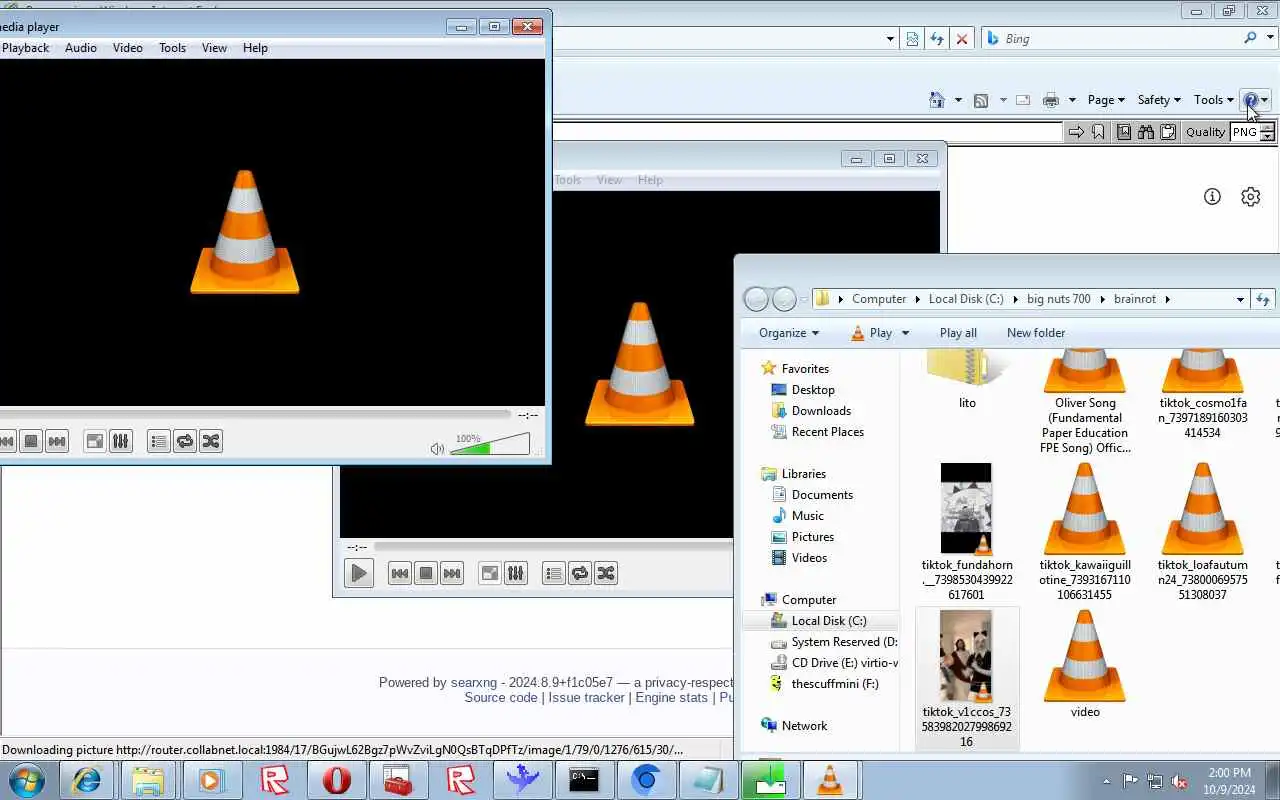This screenshot has height=800, width=1280.
Task: Click the IE Help question mark icon
Action: [1250, 100]
